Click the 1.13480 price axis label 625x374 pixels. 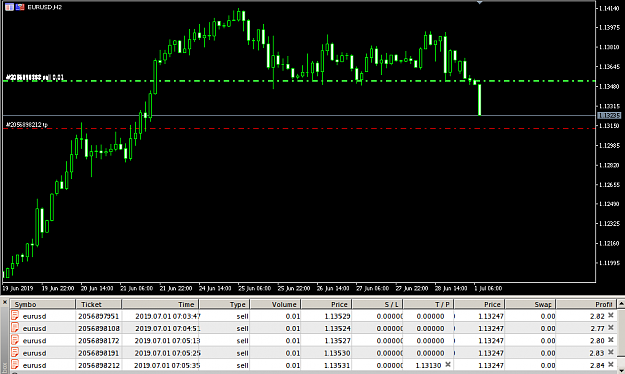(x=609, y=87)
